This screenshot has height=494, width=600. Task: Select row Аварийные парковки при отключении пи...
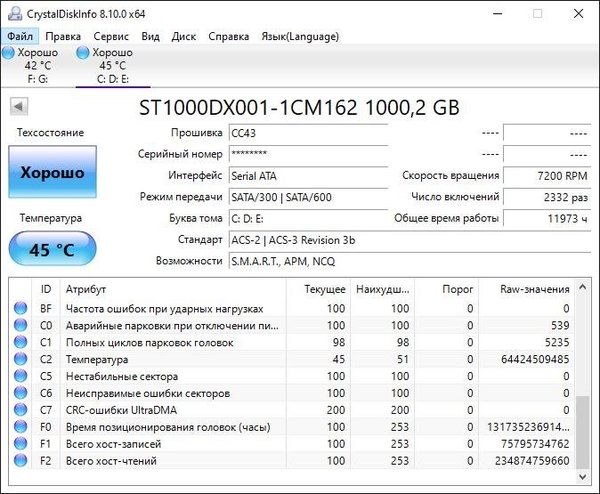(292, 325)
